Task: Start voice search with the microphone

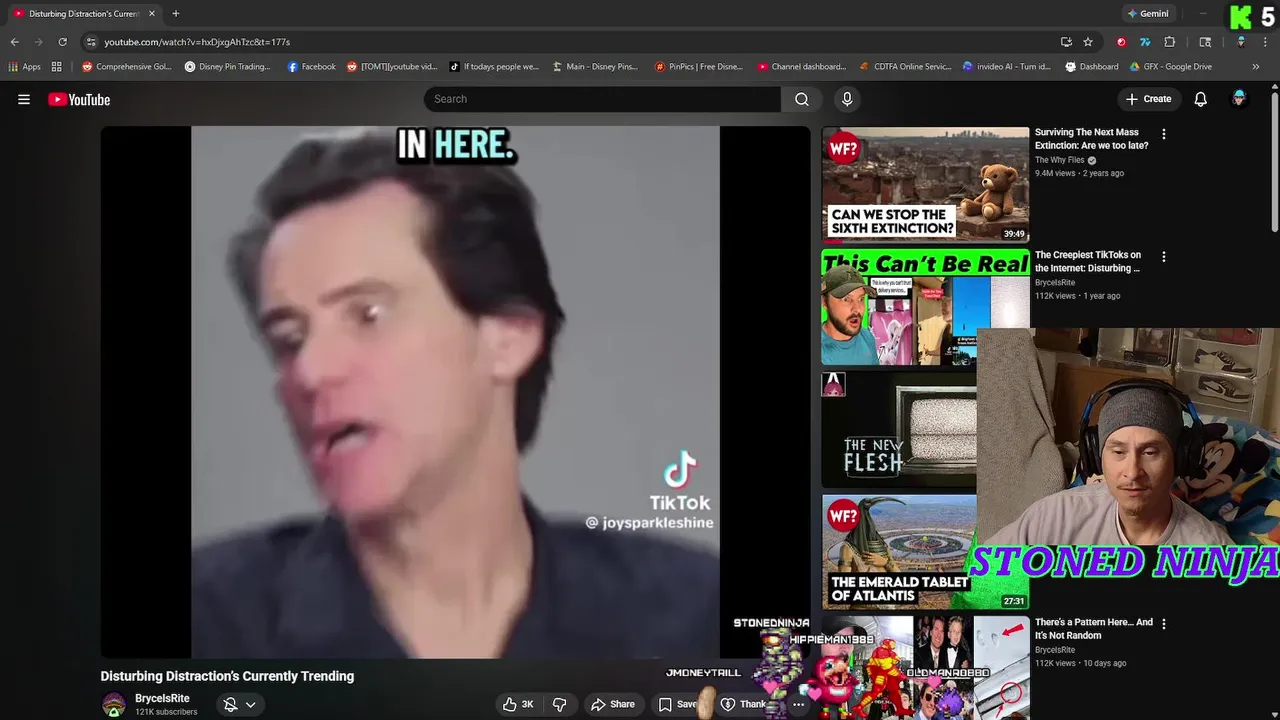Action: [x=847, y=99]
